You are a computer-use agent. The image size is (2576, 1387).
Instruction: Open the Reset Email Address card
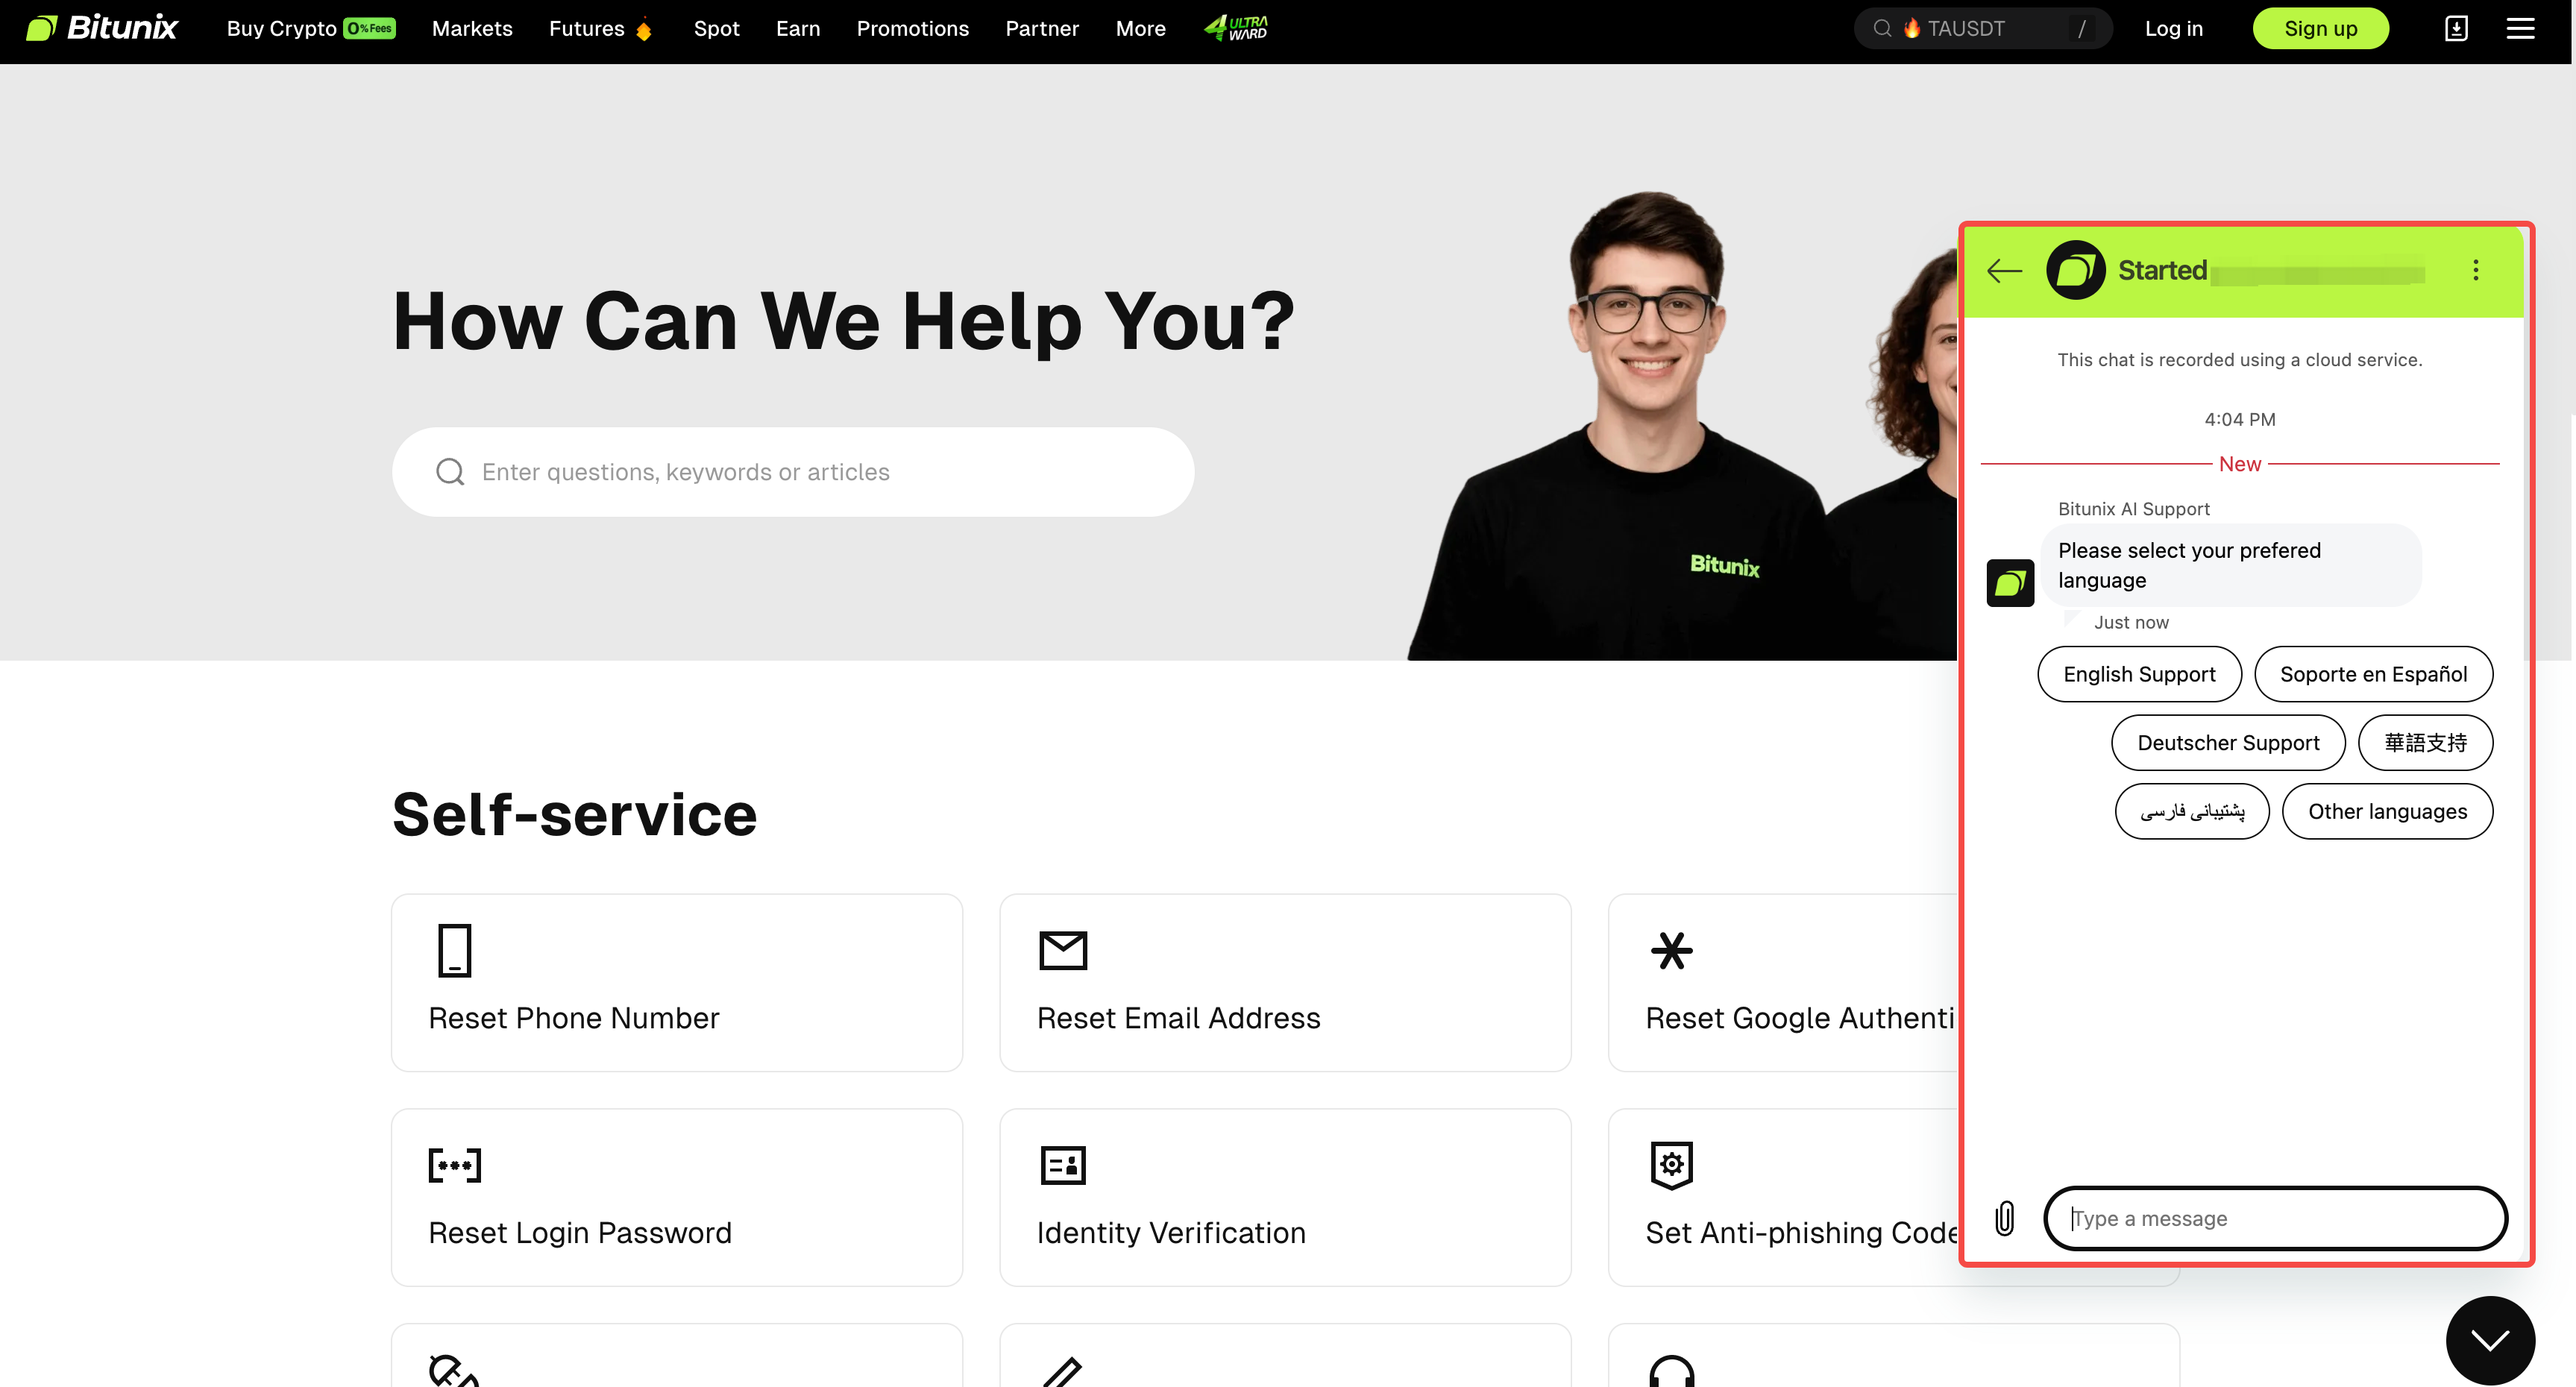pyautogui.click(x=1285, y=982)
